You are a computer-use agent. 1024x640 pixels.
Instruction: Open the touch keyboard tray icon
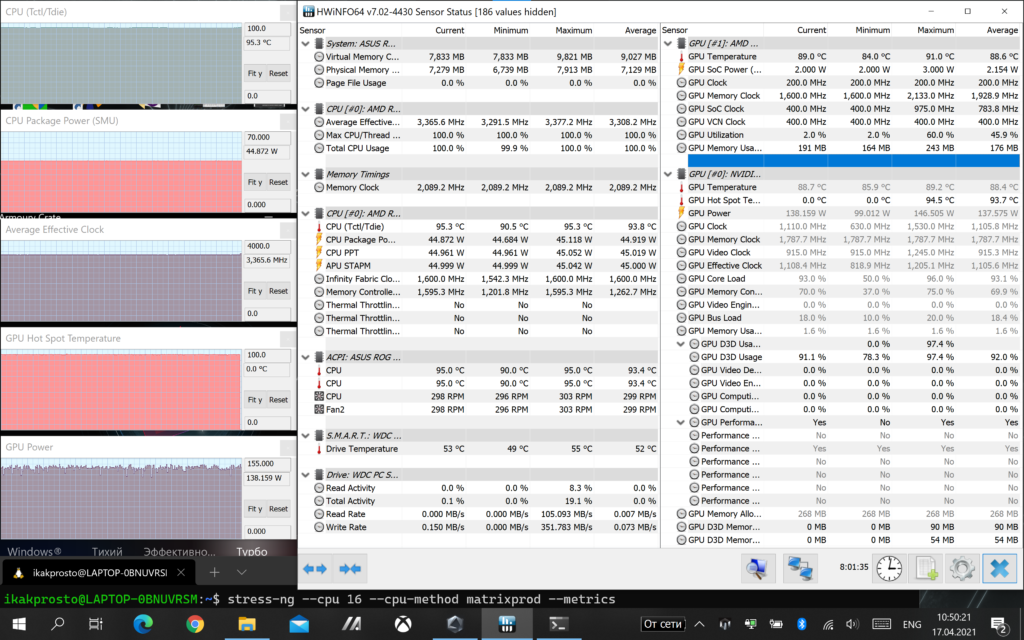pos(881,624)
